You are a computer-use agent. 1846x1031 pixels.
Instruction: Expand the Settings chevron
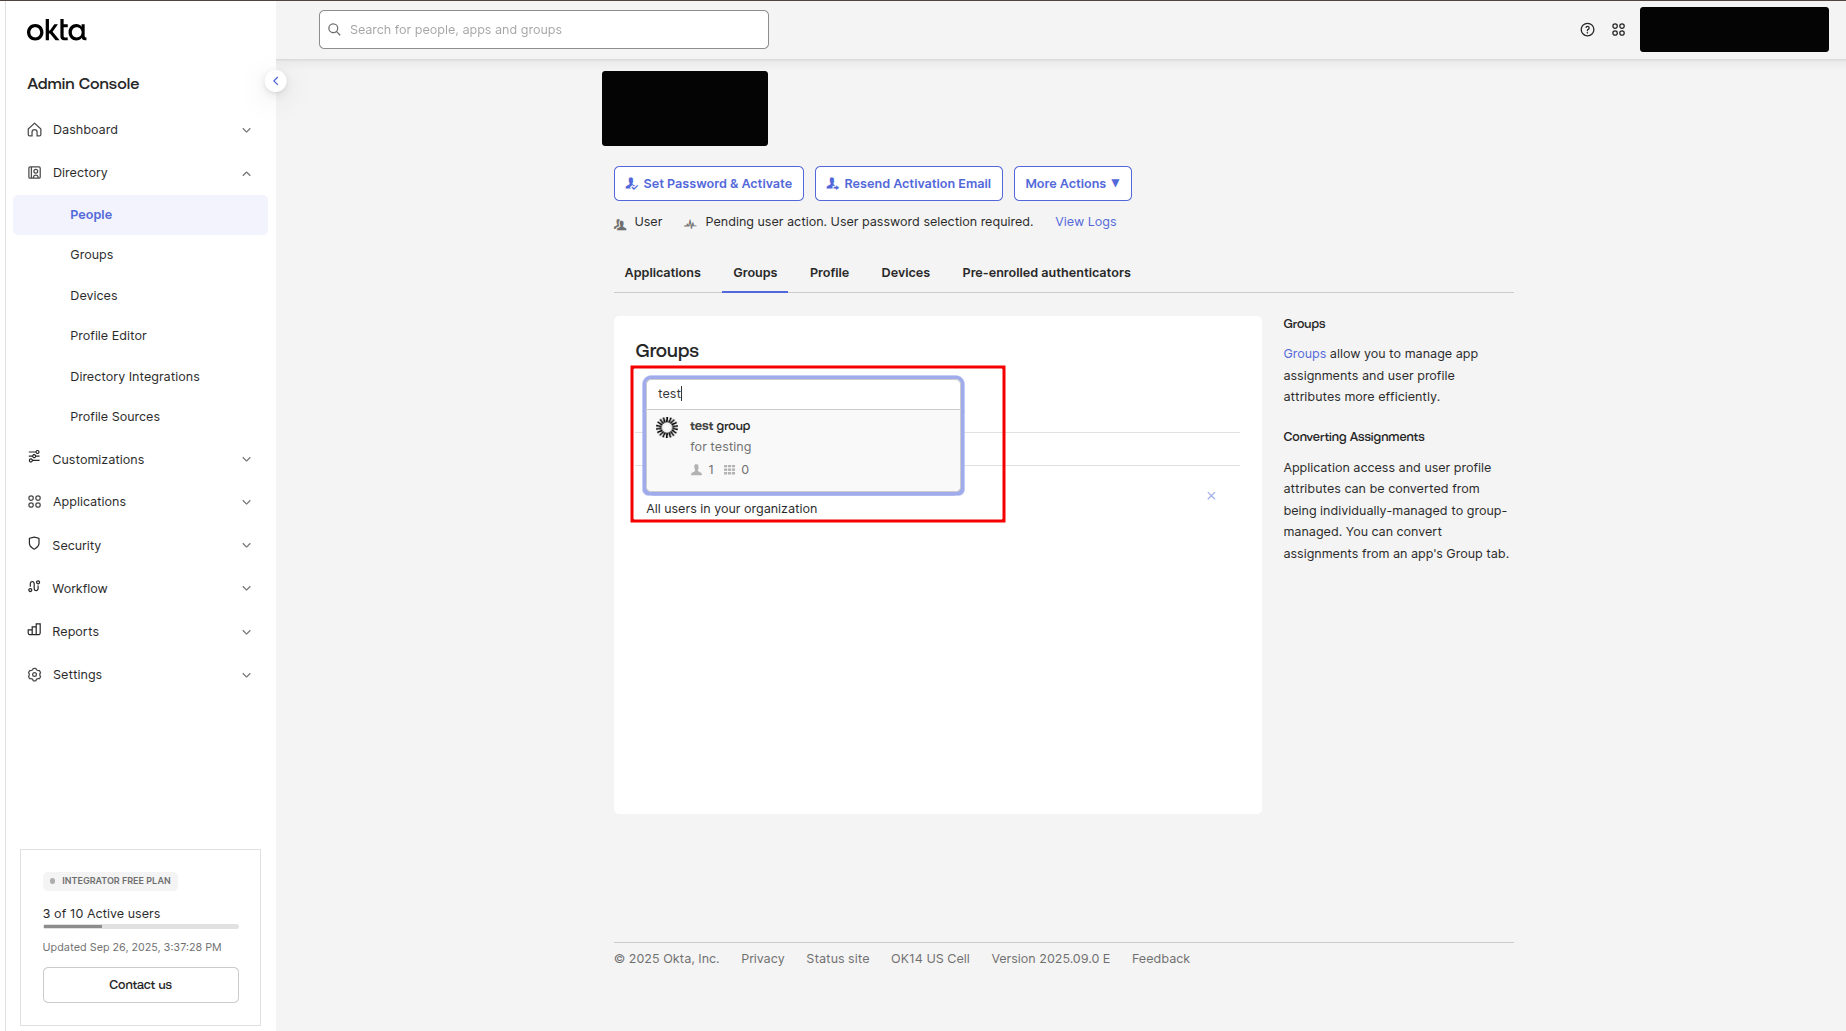point(246,675)
